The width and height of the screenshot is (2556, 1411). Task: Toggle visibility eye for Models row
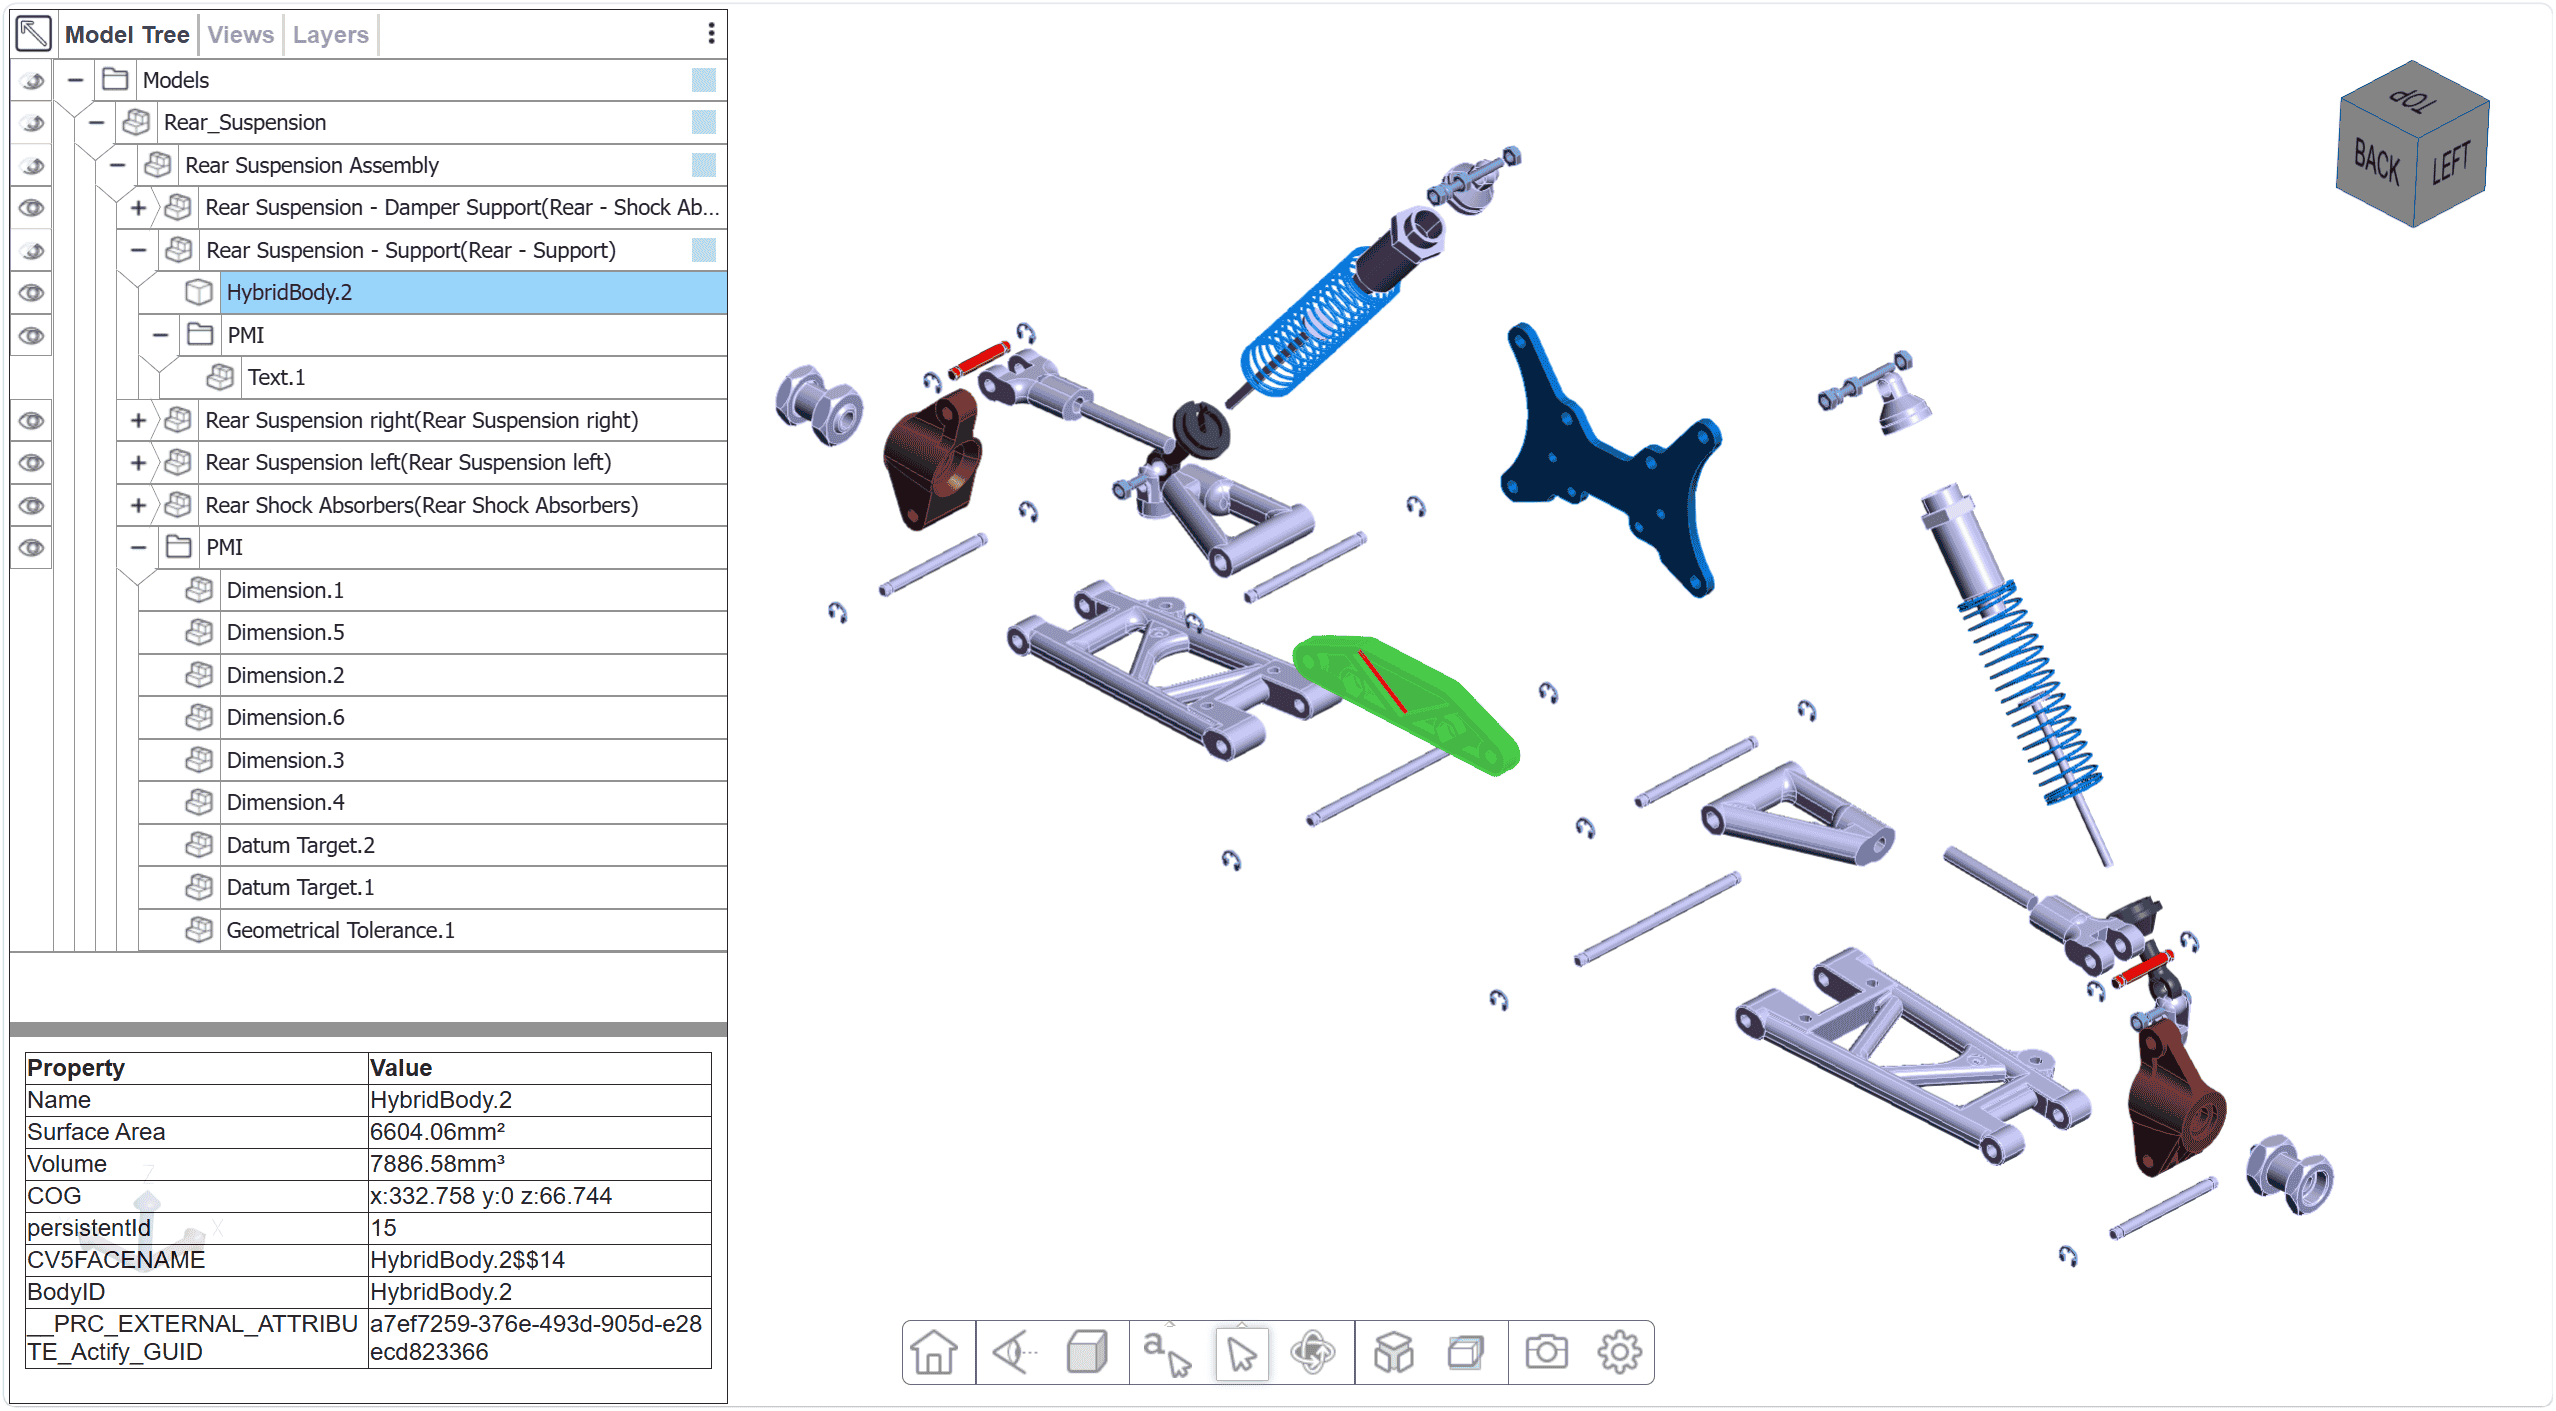pos(33,80)
